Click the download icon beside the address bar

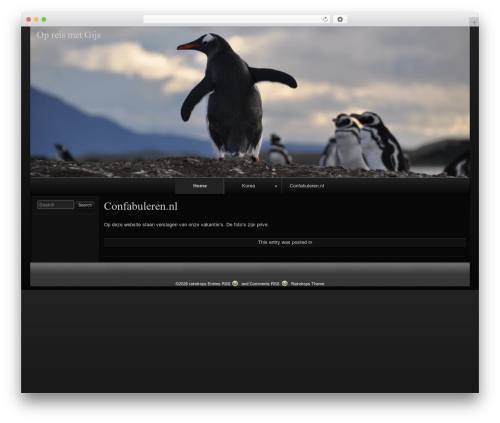pos(340,19)
